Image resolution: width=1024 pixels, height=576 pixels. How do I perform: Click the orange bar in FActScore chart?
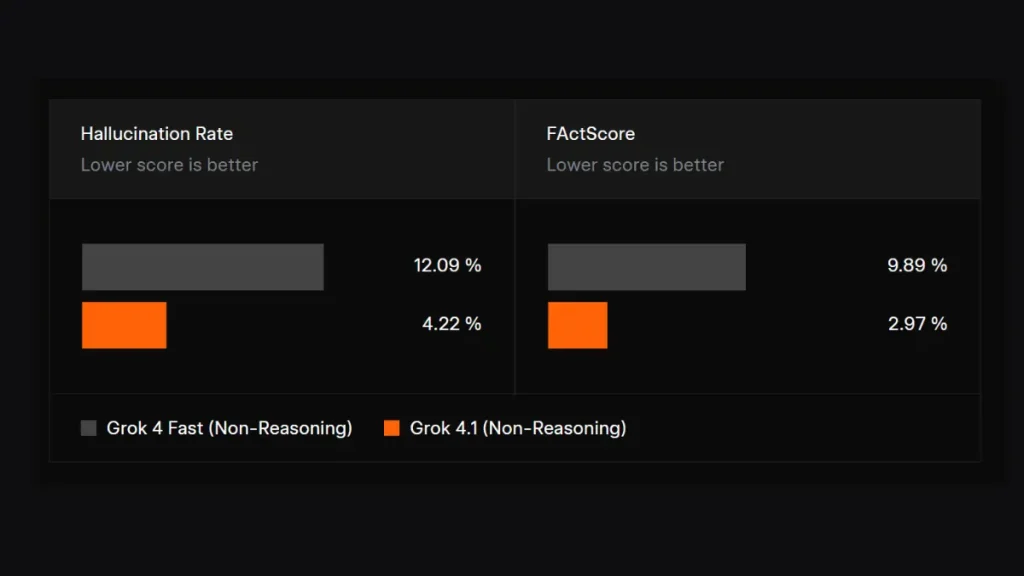pos(577,325)
